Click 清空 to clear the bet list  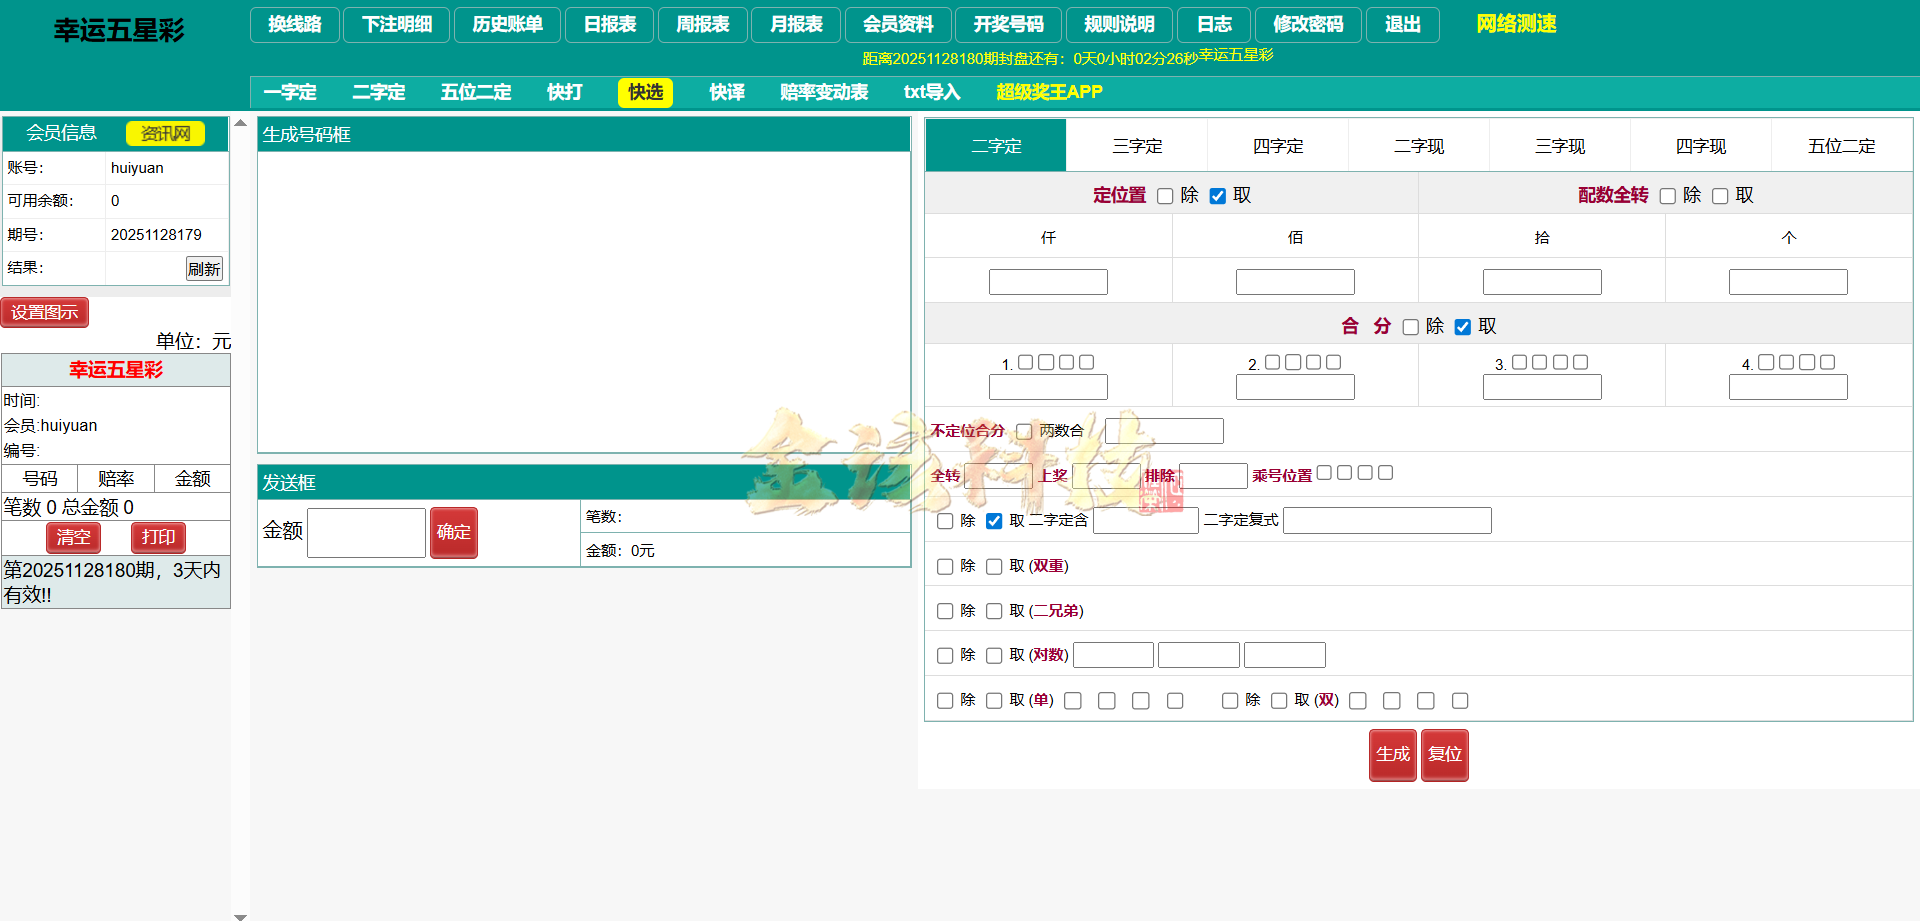pos(73,538)
